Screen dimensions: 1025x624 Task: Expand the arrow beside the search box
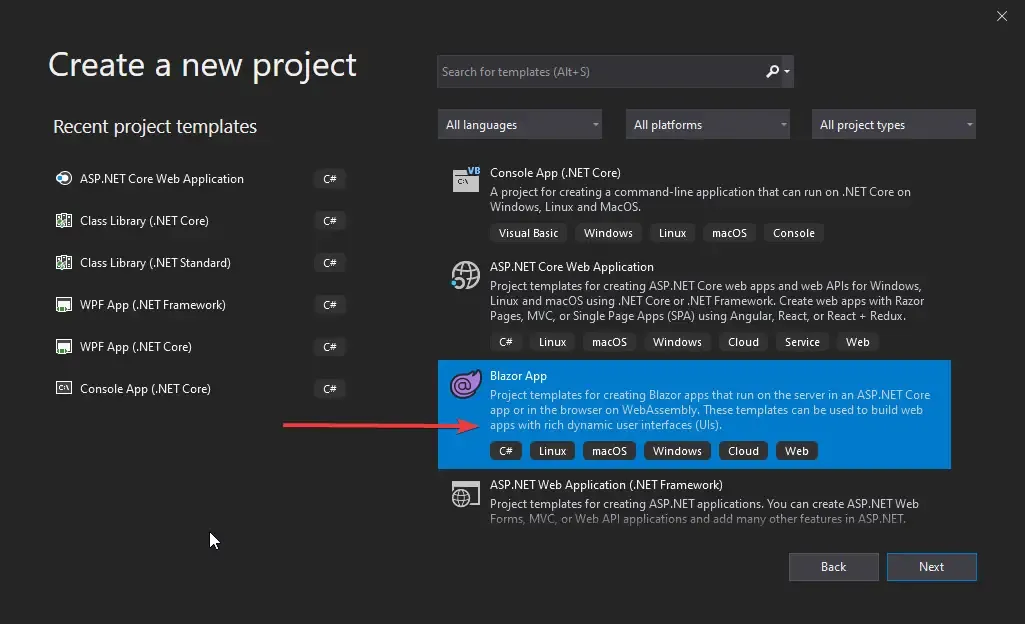(x=788, y=71)
